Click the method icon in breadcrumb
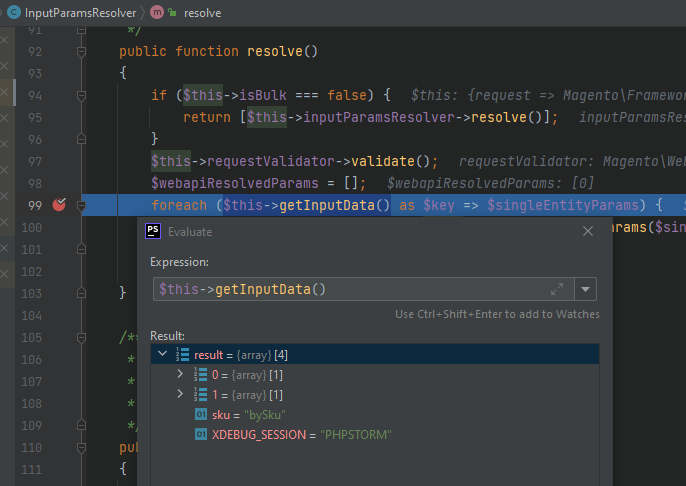 click(x=157, y=13)
